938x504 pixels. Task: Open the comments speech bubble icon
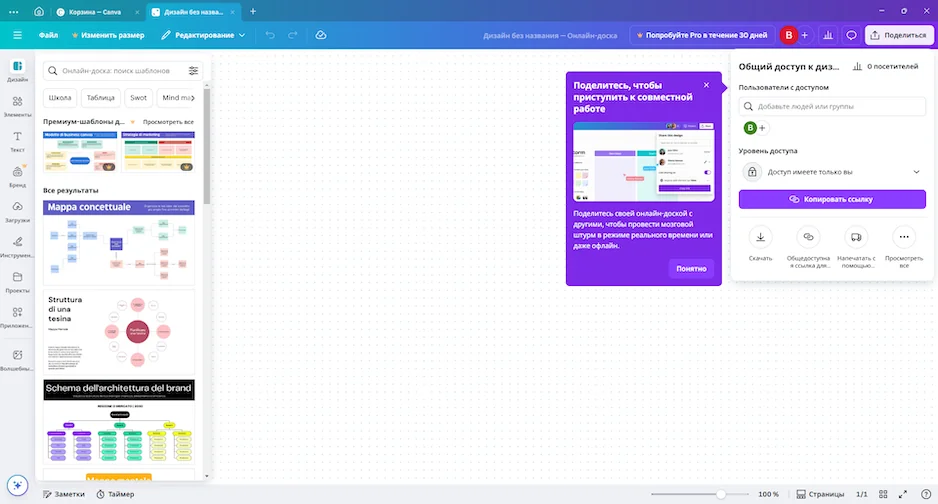851,35
